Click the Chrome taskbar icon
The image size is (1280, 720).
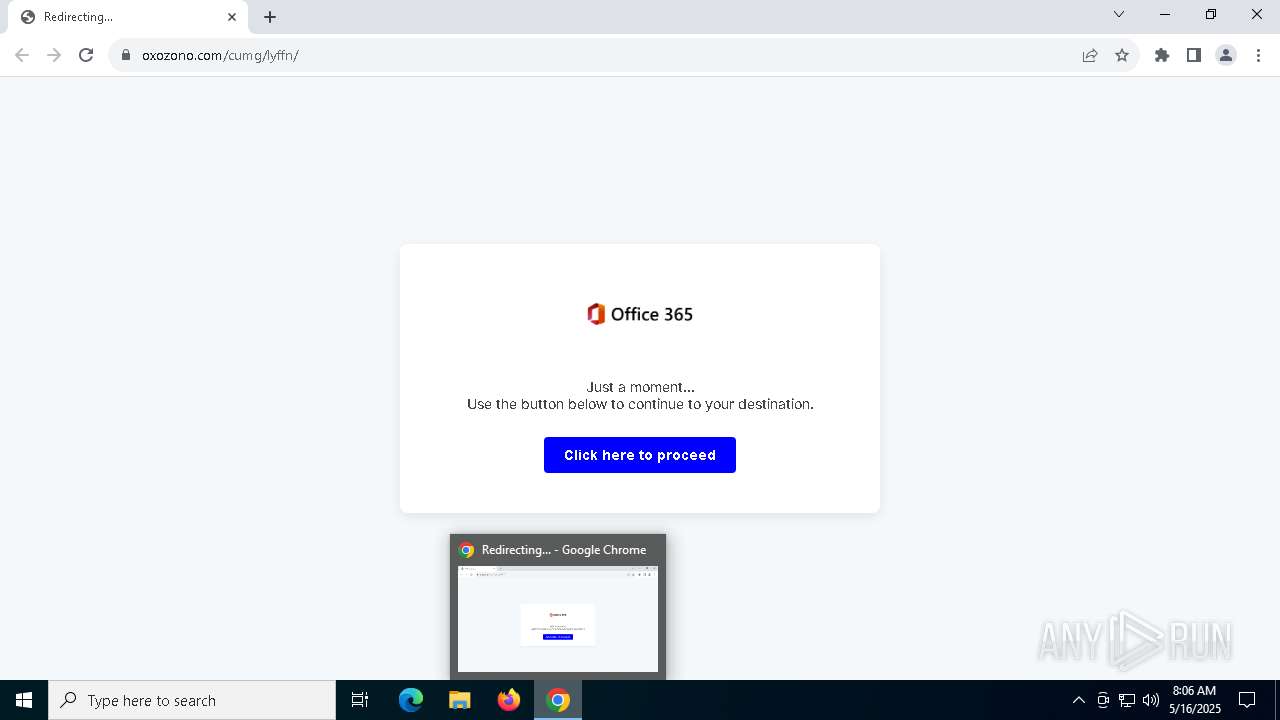tap(558, 700)
